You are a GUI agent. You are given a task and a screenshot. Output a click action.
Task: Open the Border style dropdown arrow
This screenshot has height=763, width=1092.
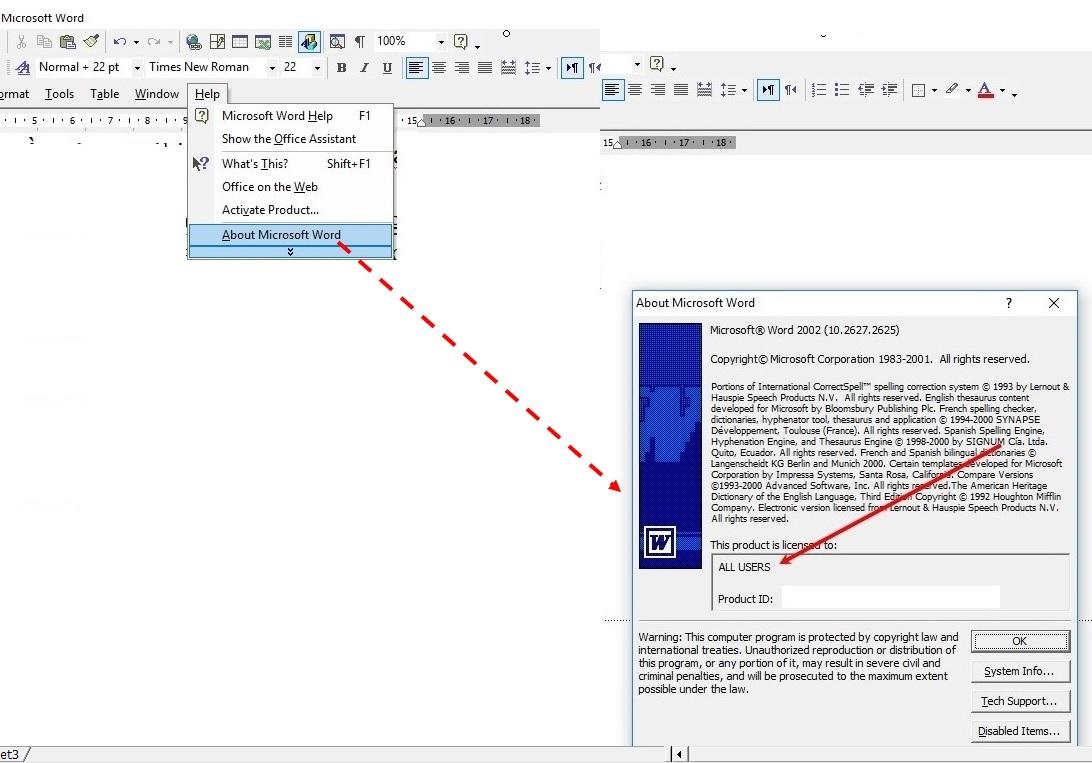click(934, 90)
